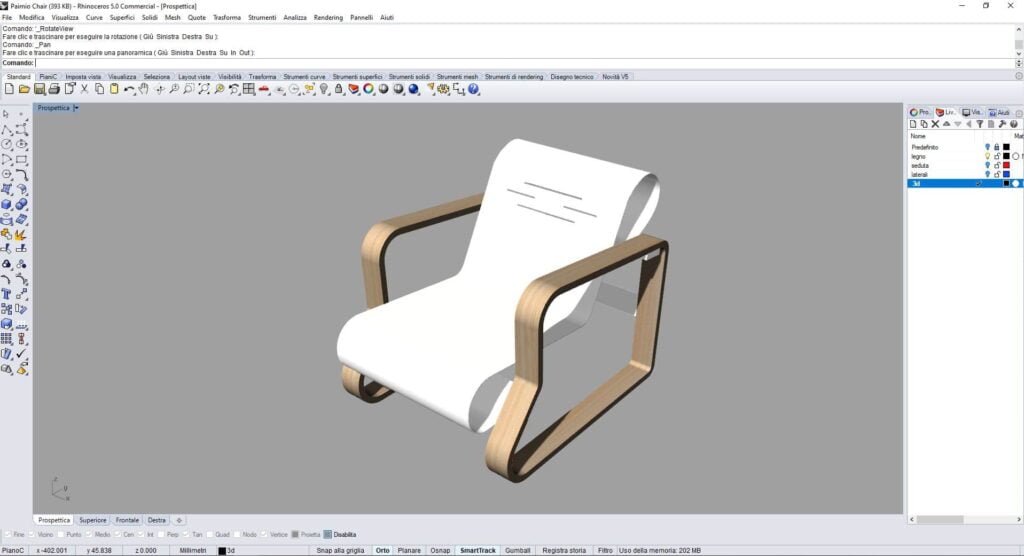The width and height of the screenshot is (1024, 556).
Task: Click the Print icon in Standard toolbar
Action: click(x=54, y=90)
